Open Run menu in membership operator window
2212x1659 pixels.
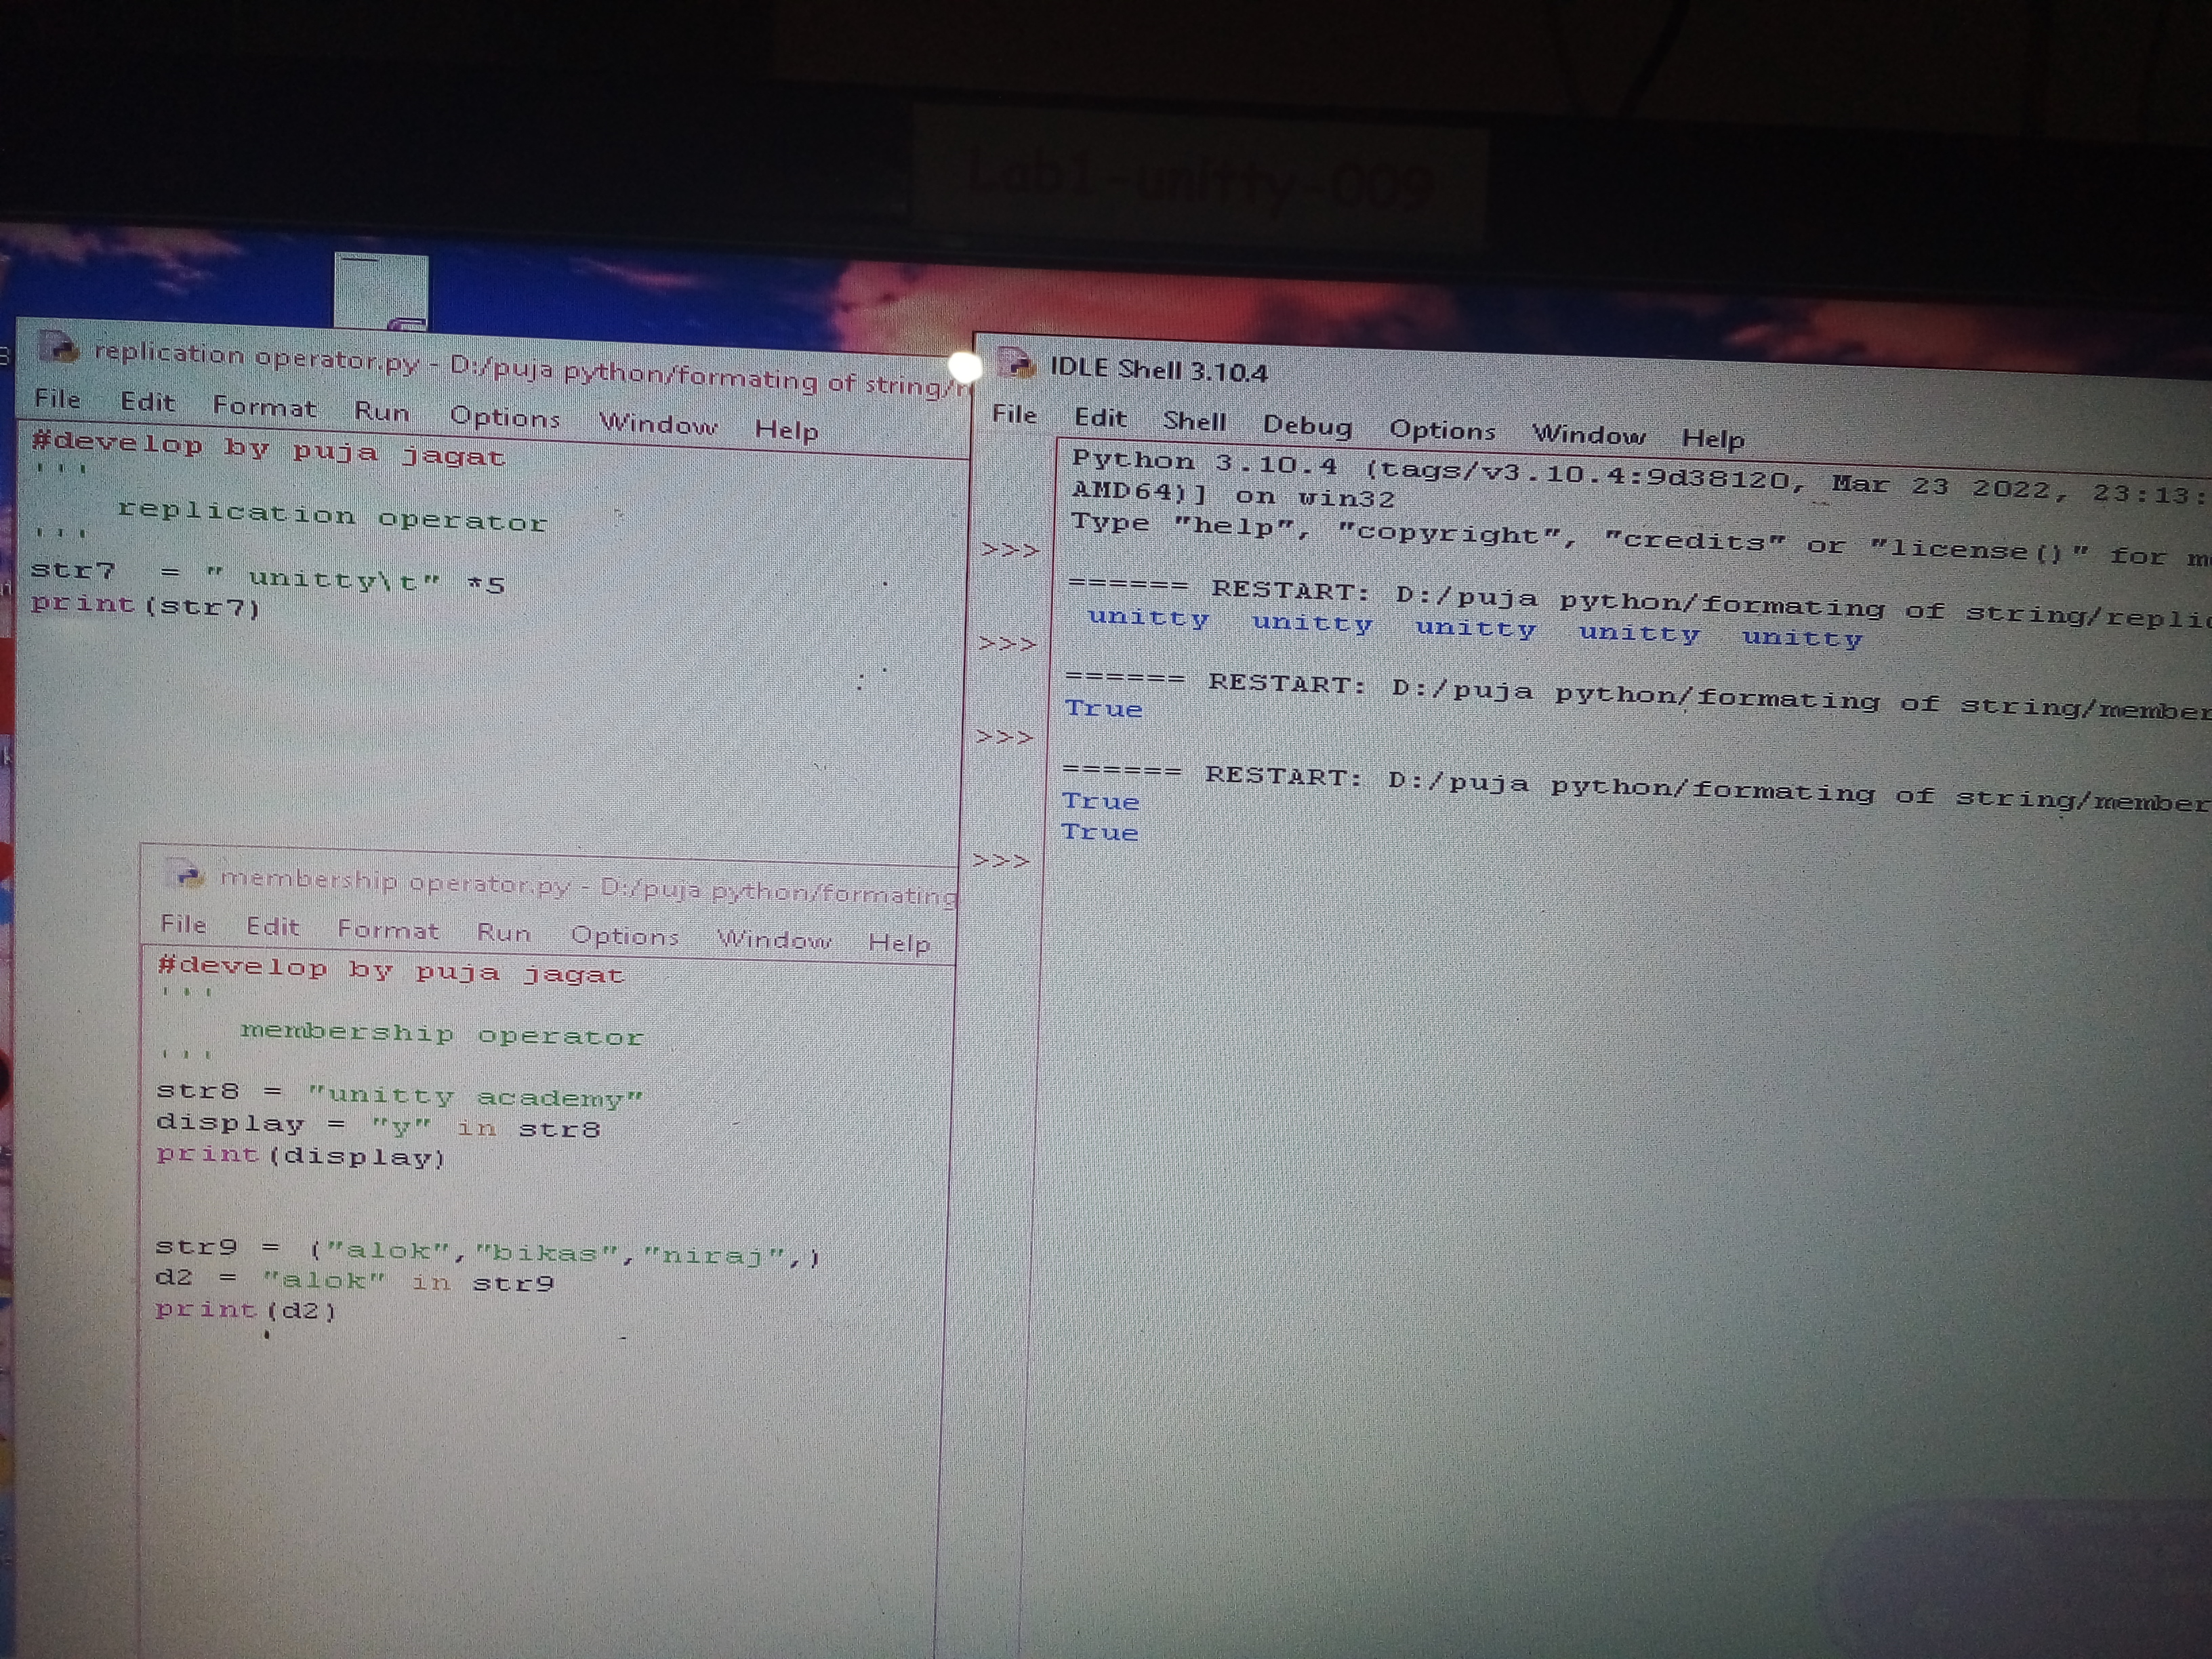pos(503,932)
